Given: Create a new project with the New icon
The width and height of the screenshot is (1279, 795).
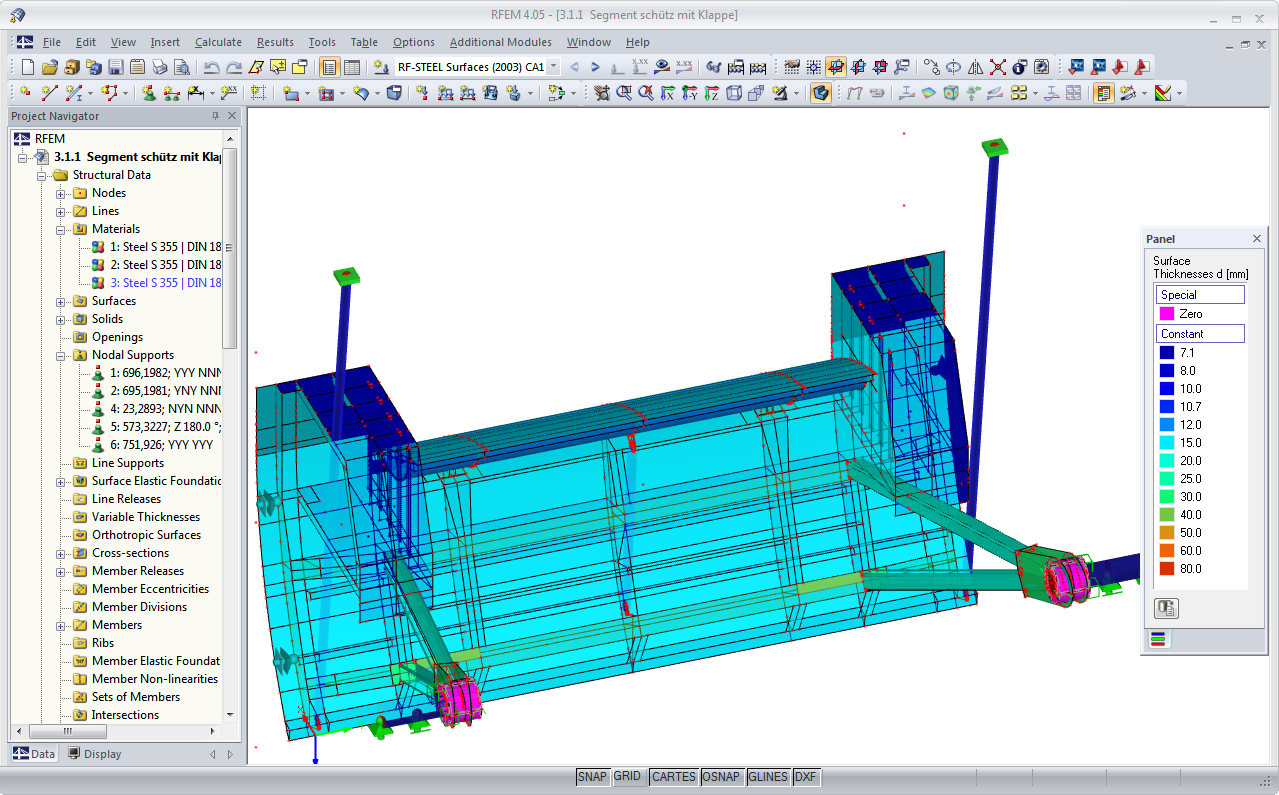Looking at the screenshot, I should pyautogui.click(x=27, y=66).
